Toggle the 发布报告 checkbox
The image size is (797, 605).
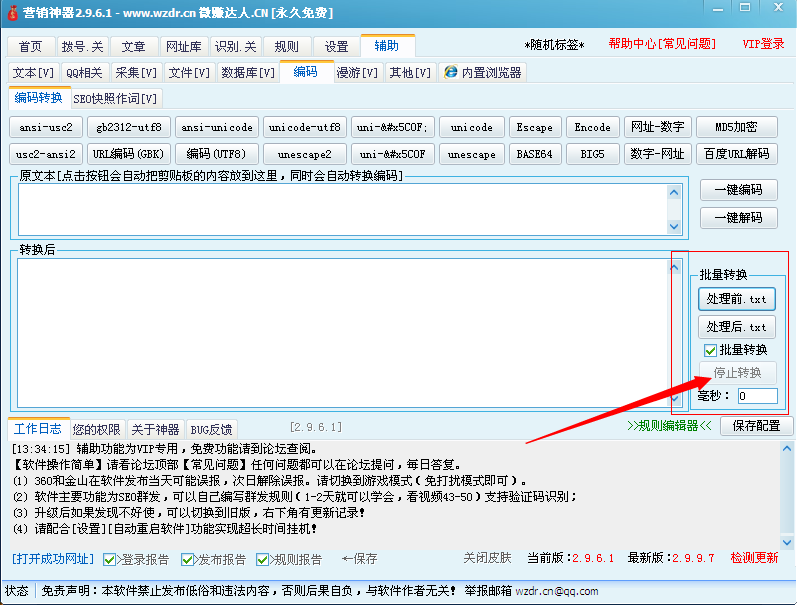(x=187, y=560)
